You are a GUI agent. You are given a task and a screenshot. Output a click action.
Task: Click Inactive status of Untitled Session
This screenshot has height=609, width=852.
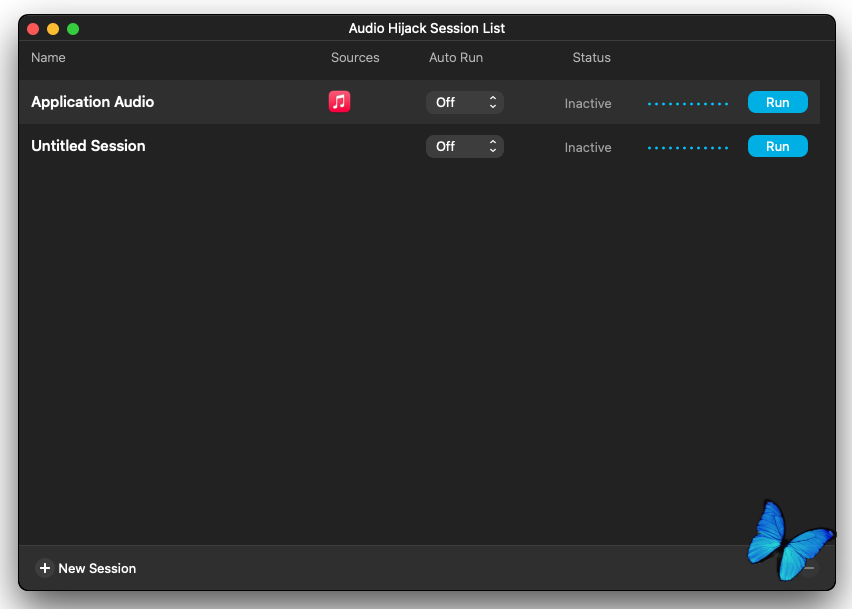(587, 147)
